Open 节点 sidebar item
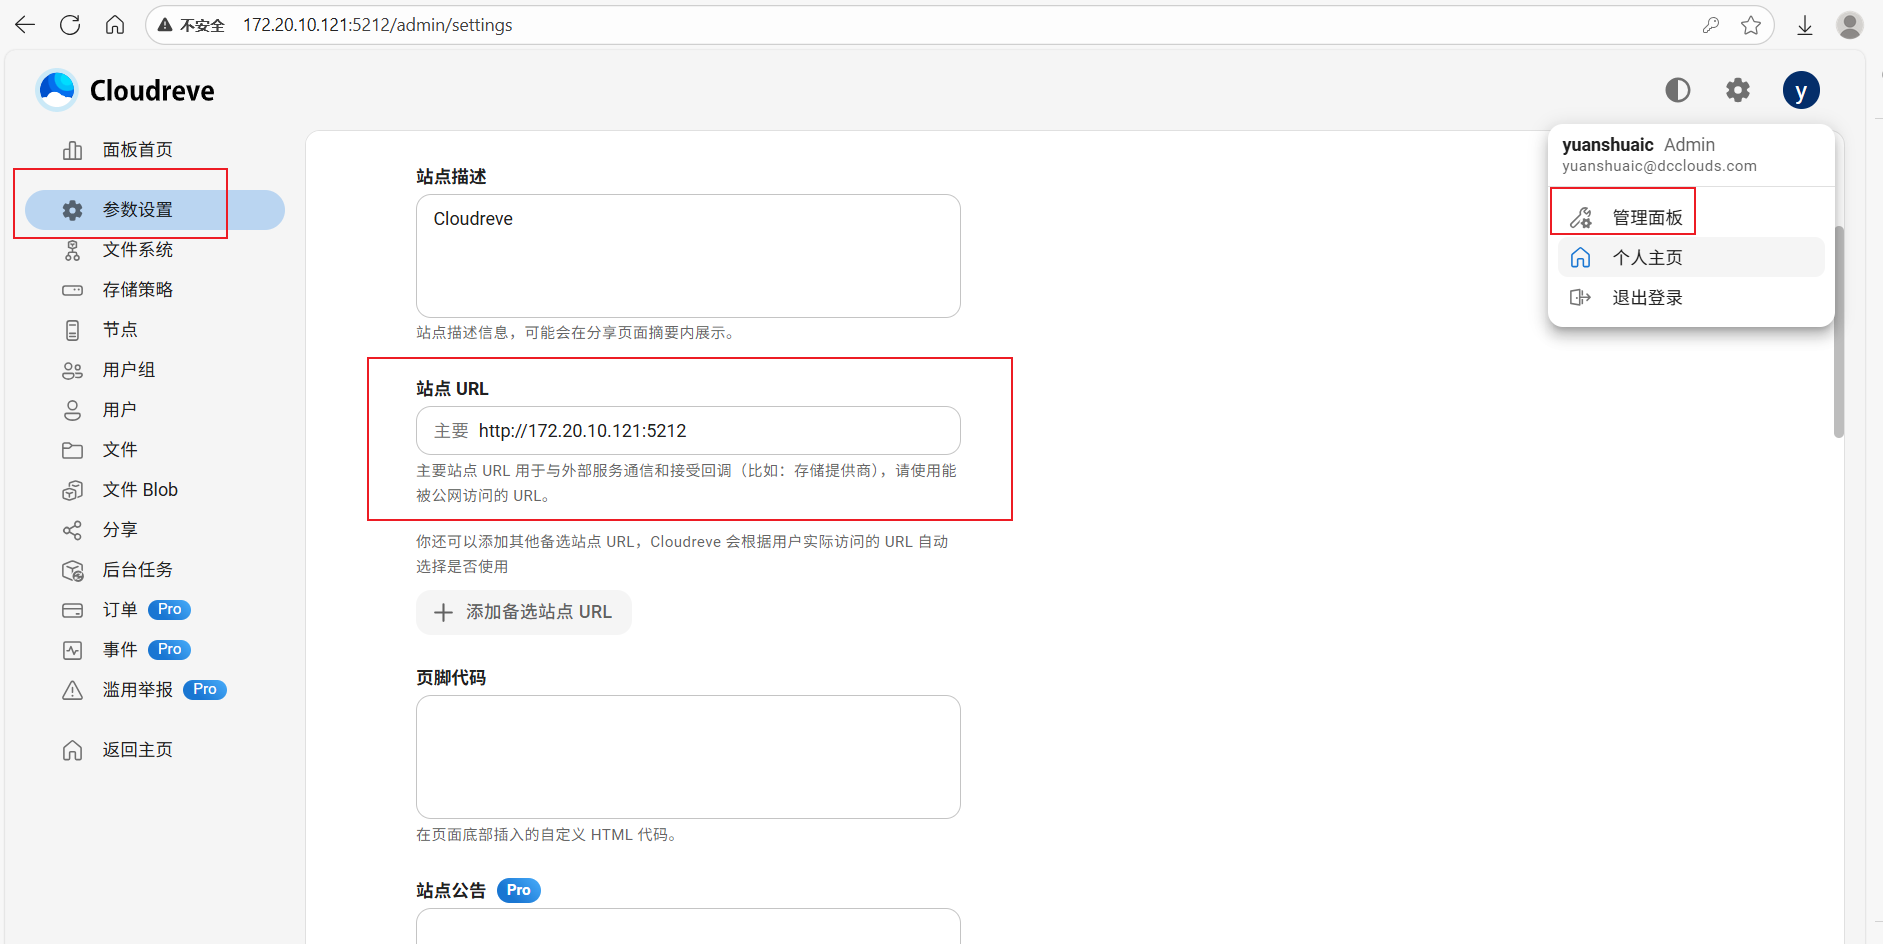 pos(155,330)
